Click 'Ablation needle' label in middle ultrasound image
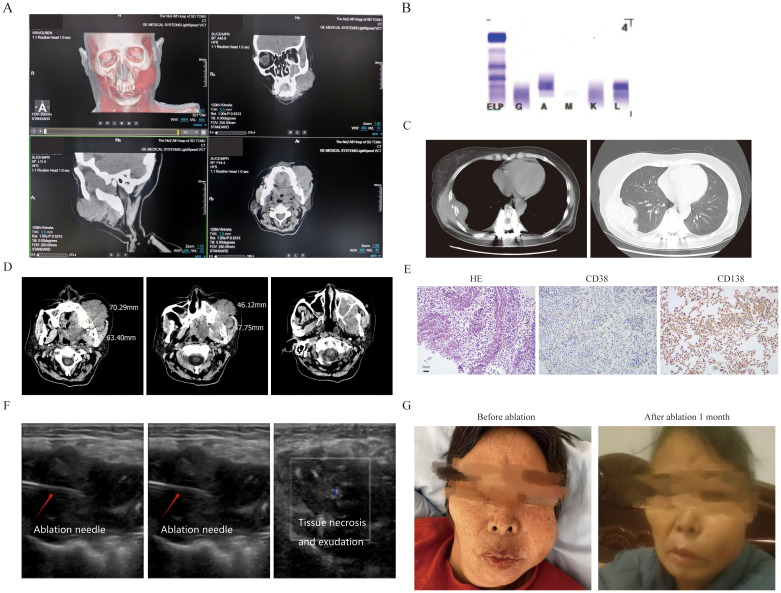This screenshot has width=781, height=593. [x=196, y=530]
